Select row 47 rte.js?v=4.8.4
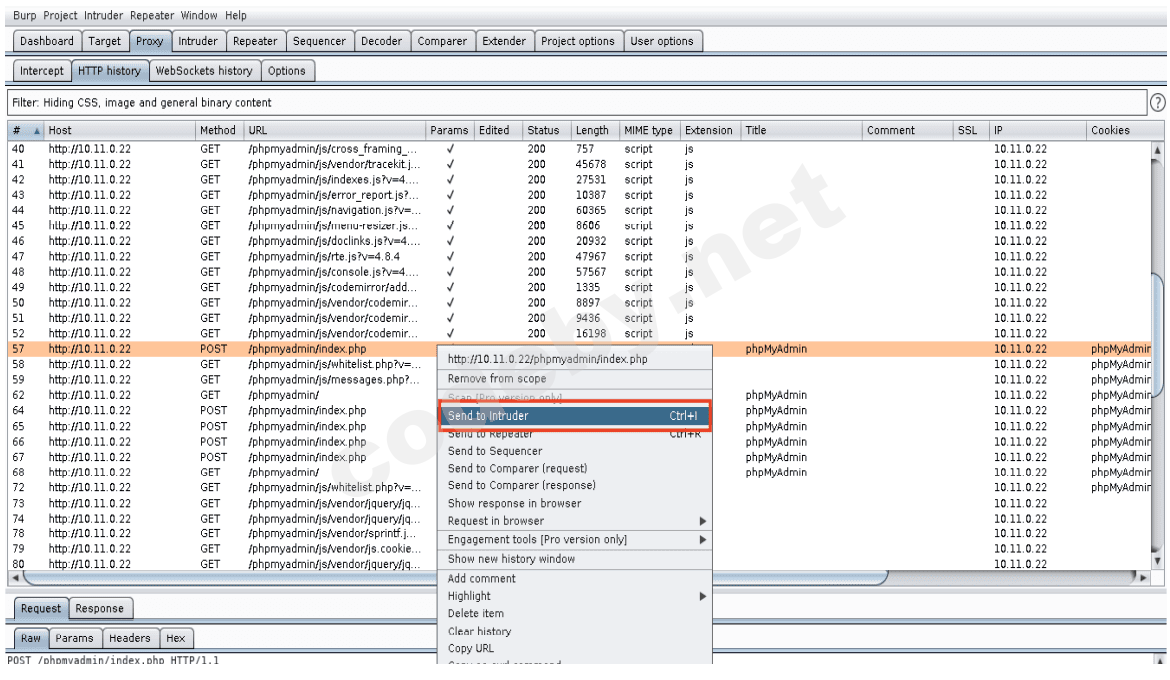Image resolution: width=1170 pixels, height=680 pixels. pos(579,257)
